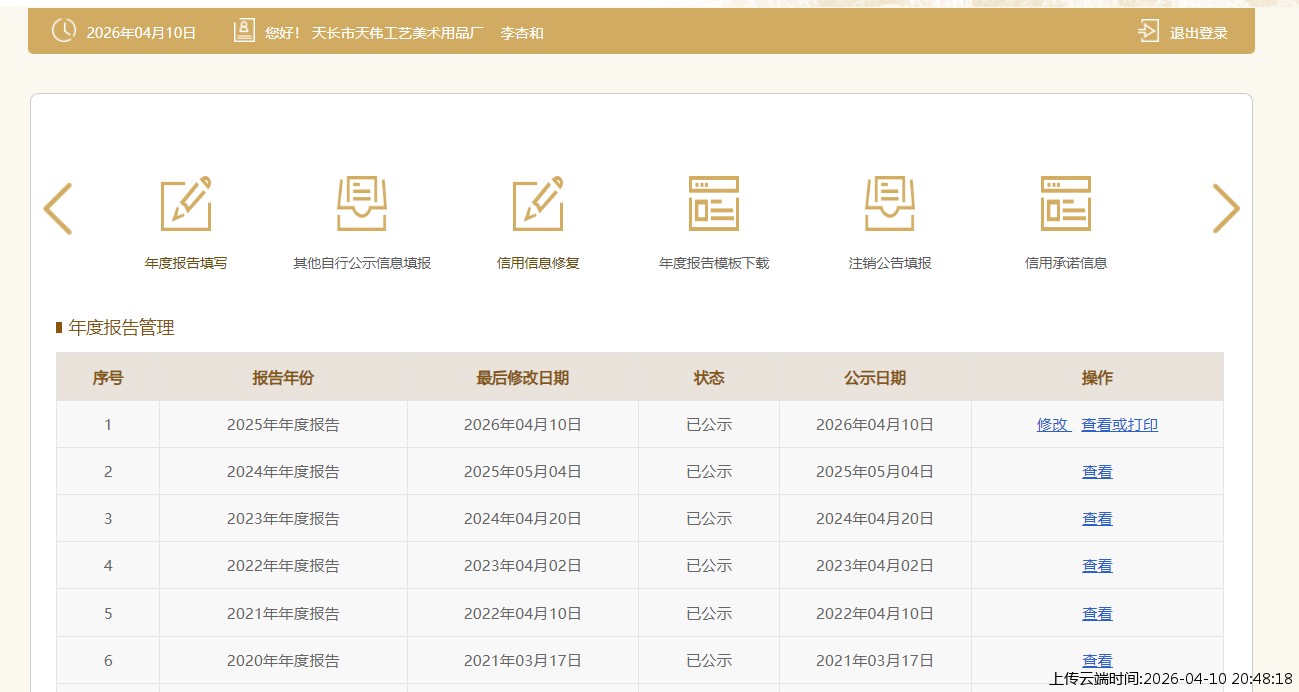Click the clock icon beside the date
Screen dimensions: 1299x692
point(63,31)
